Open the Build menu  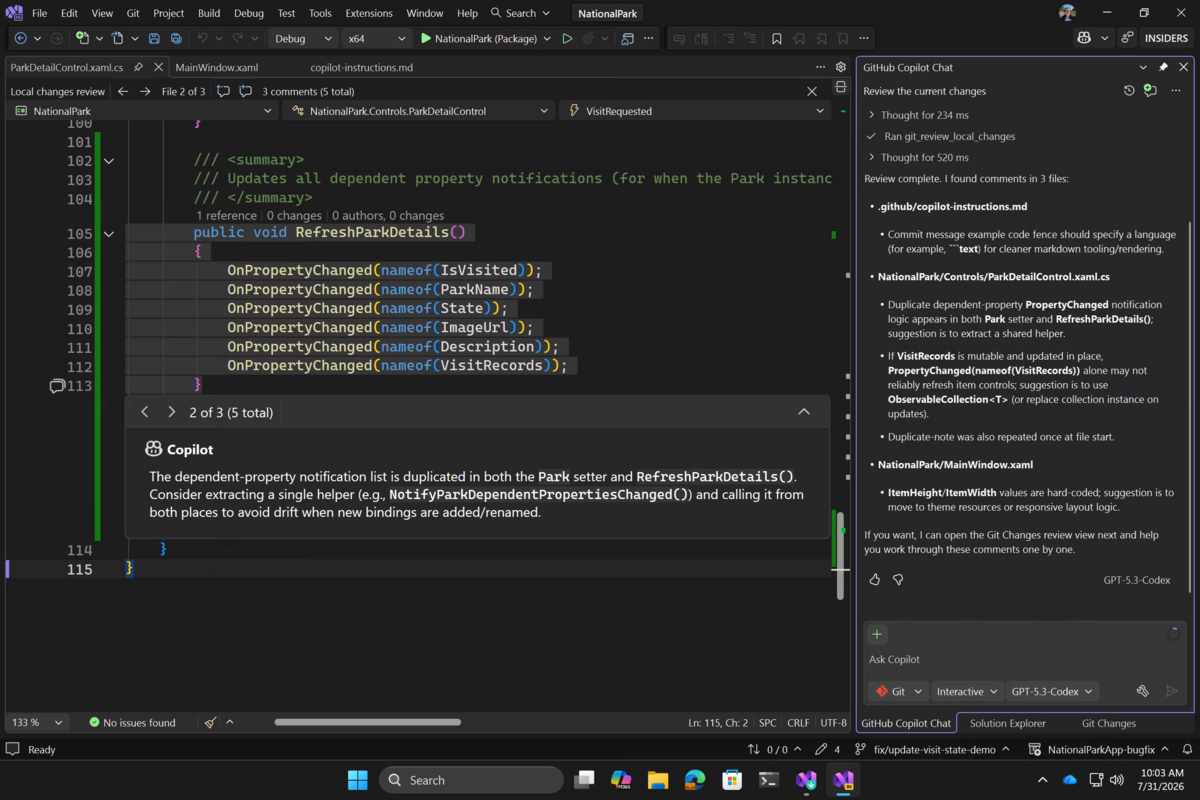pyautogui.click(x=209, y=13)
